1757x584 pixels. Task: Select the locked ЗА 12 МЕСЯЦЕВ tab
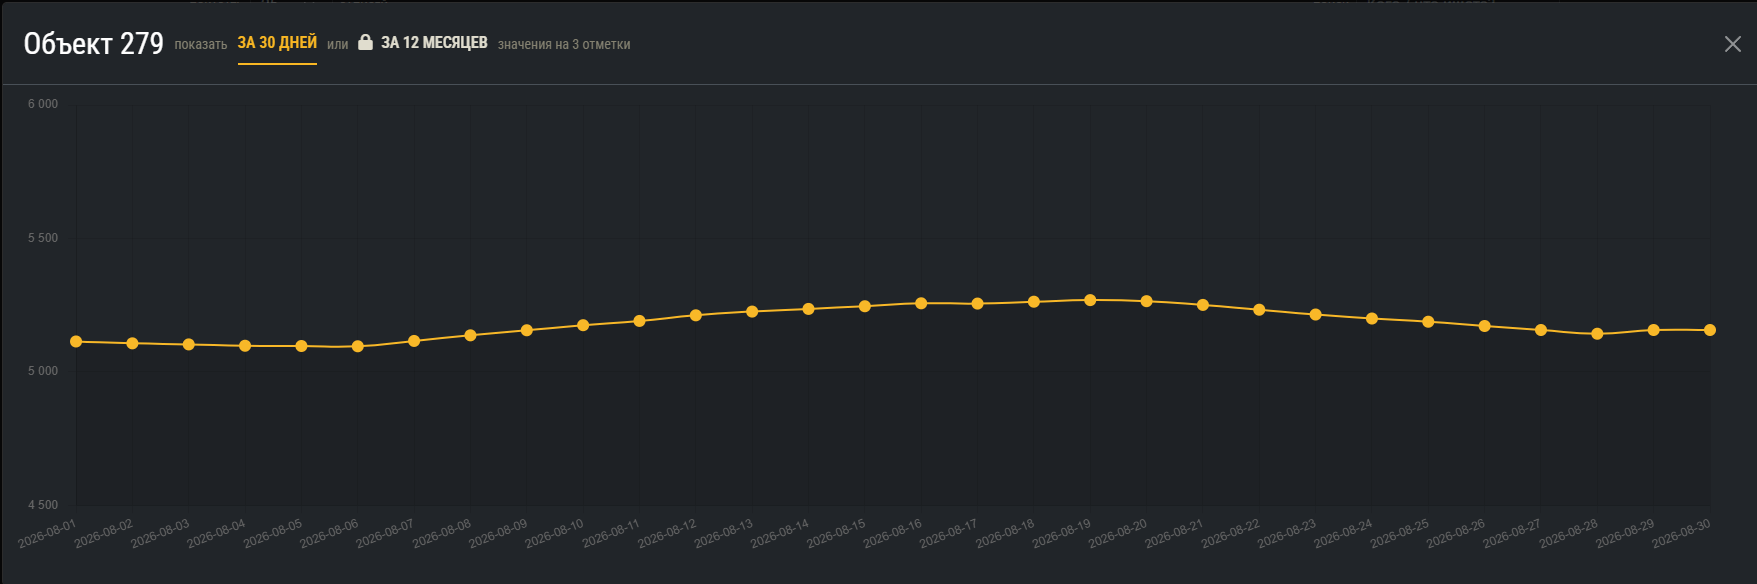click(x=434, y=43)
